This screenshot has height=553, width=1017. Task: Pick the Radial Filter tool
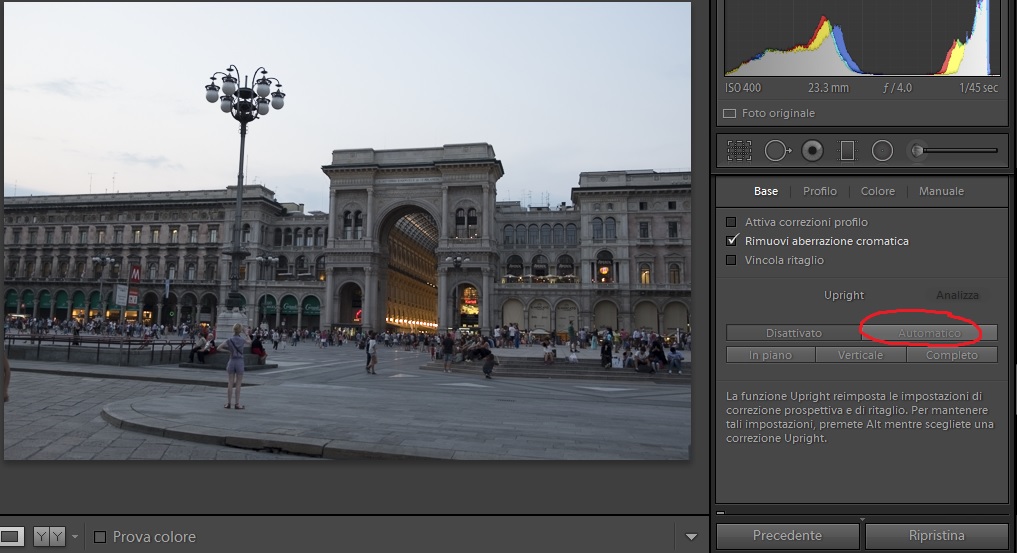tap(882, 151)
